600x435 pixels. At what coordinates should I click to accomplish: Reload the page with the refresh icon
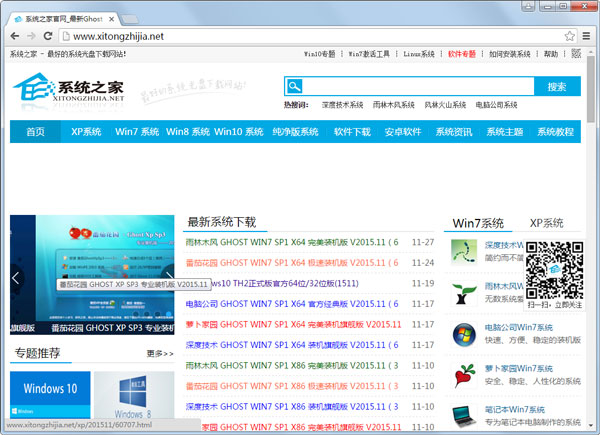pos(48,36)
